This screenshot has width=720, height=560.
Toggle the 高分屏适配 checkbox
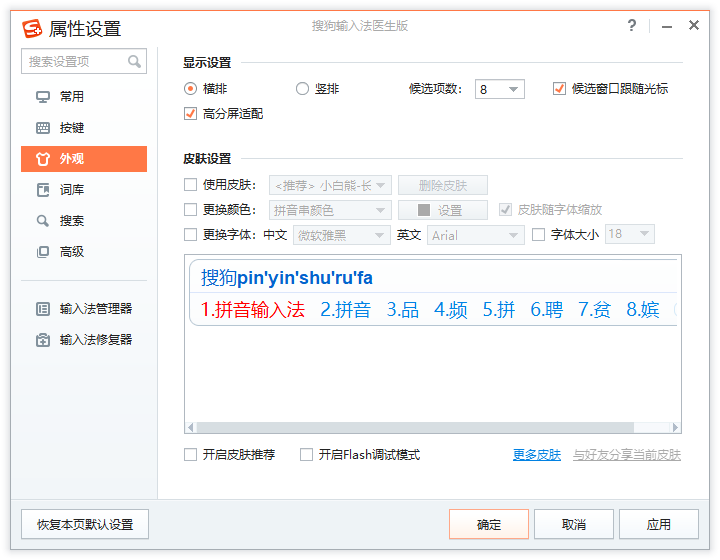click(x=190, y=114)
